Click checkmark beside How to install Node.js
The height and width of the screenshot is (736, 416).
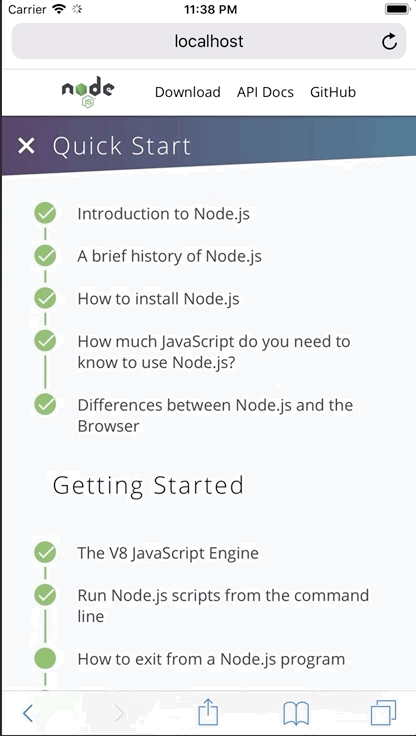click(45, 299)
